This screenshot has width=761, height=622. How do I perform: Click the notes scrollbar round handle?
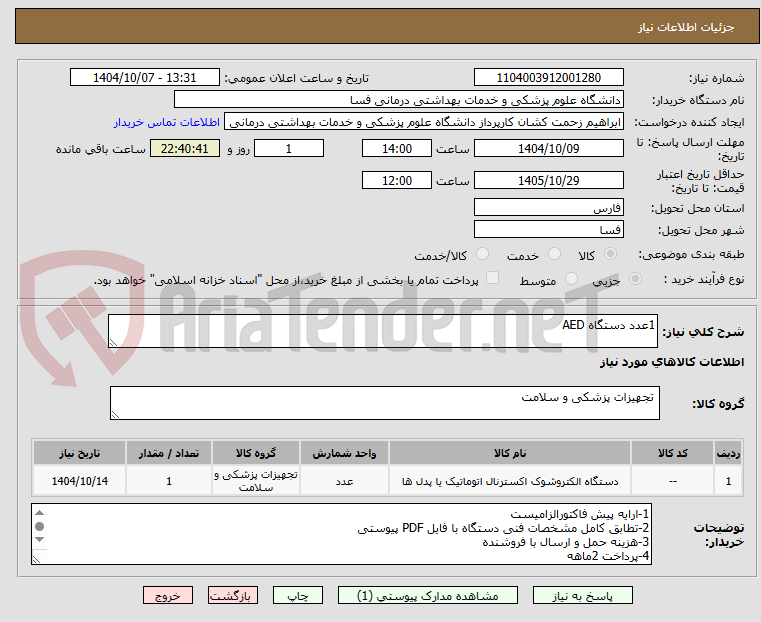click(x=40, y=526)
